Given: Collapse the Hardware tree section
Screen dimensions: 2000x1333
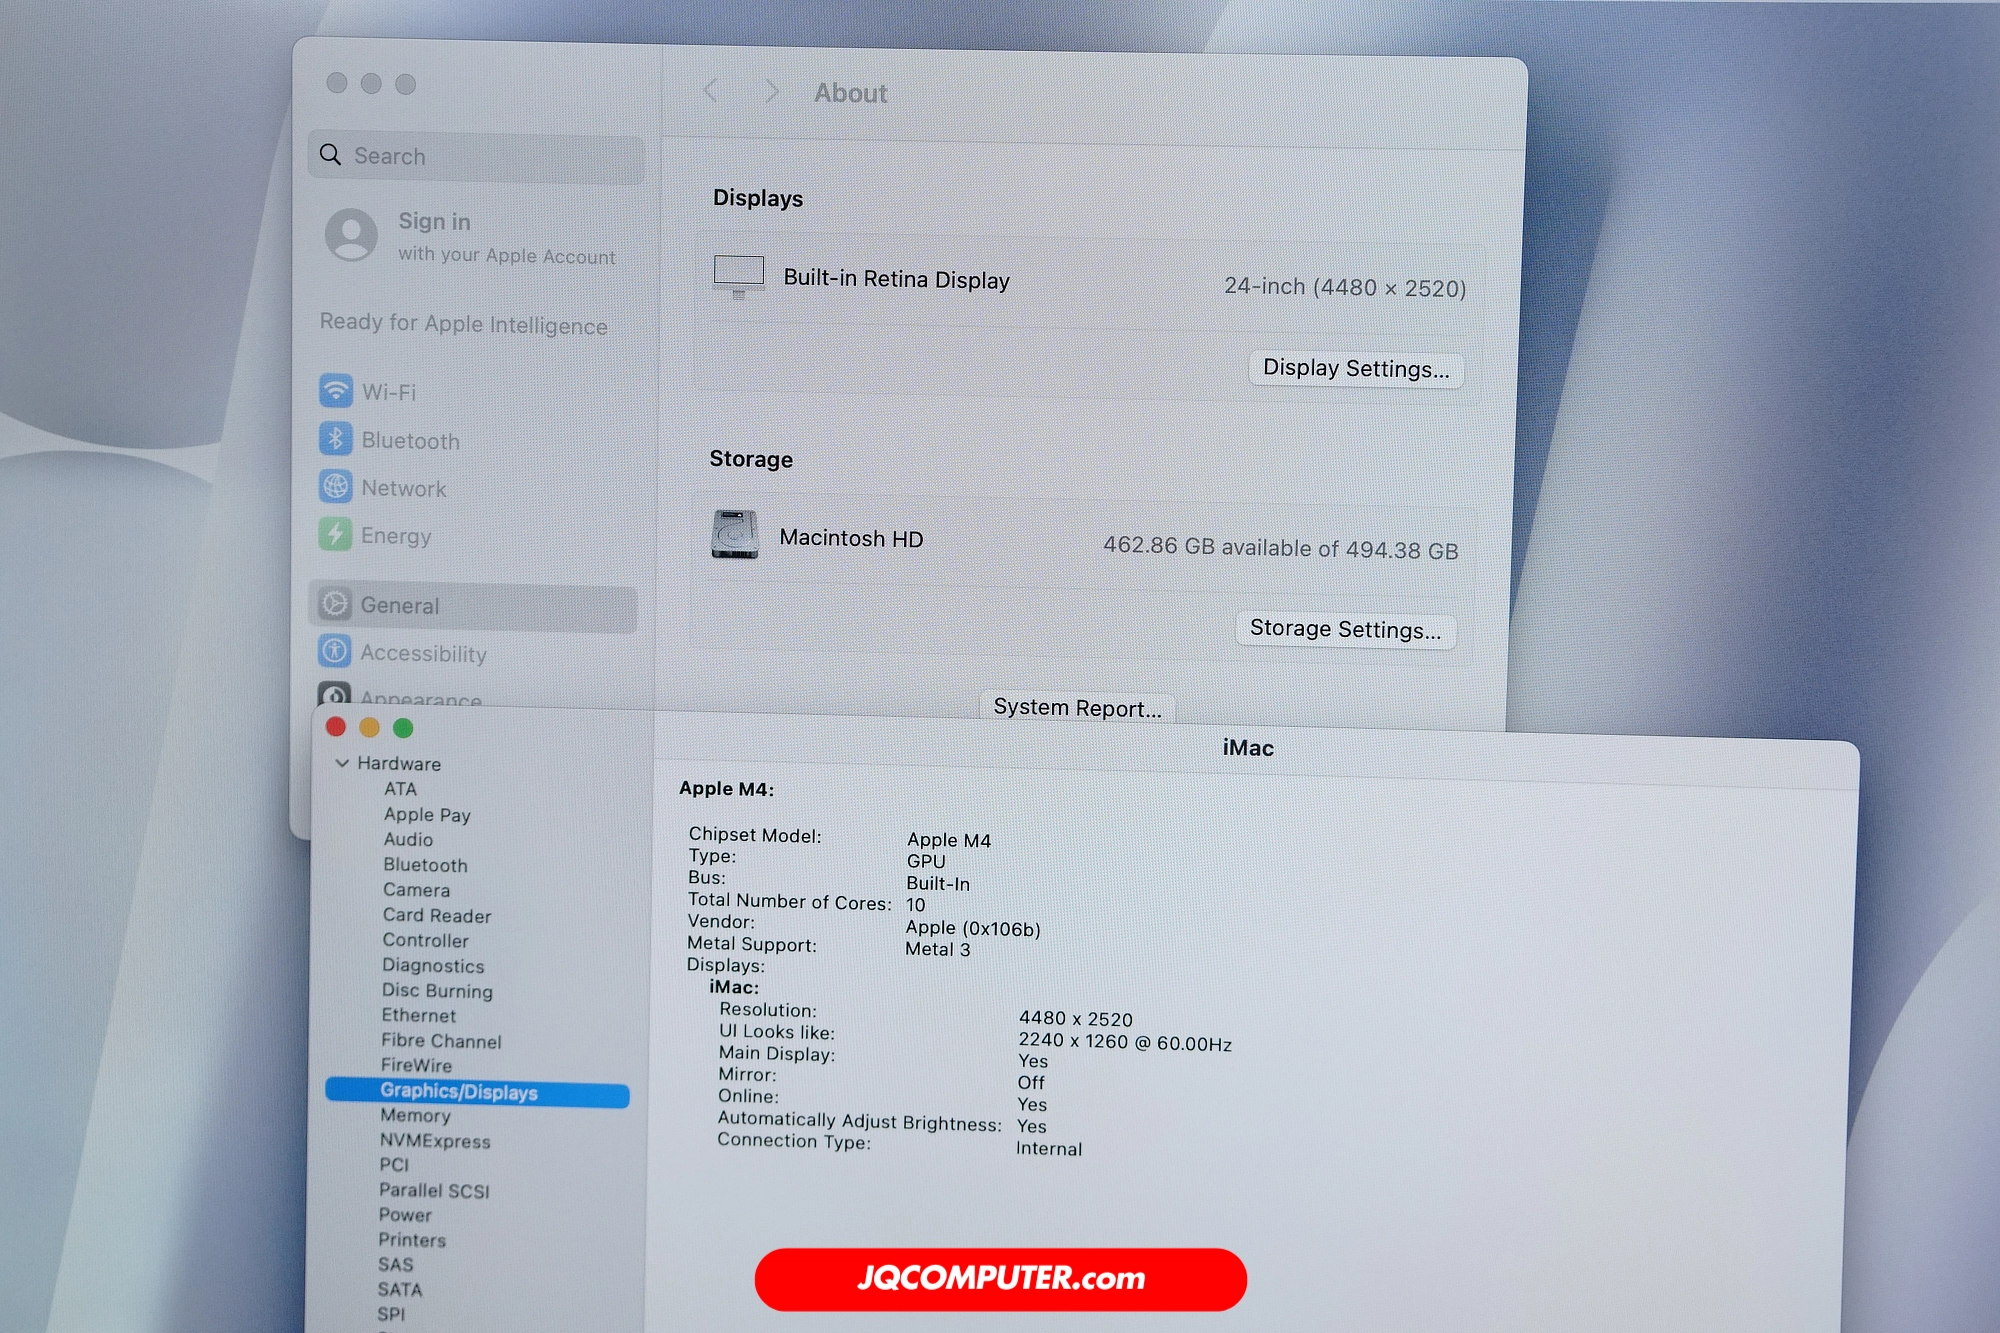Looking at the screenshot, I should (342, 763).
